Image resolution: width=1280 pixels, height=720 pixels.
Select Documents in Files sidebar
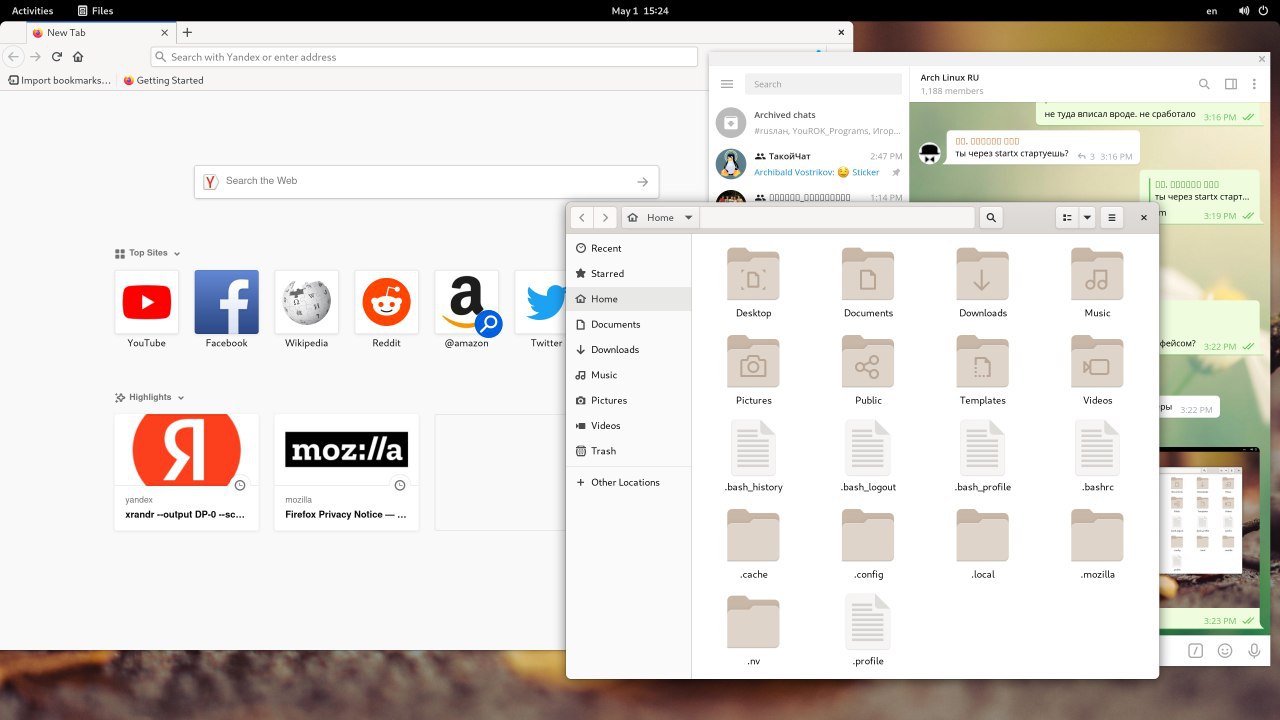pyautogui.click(x=629, y=324)
